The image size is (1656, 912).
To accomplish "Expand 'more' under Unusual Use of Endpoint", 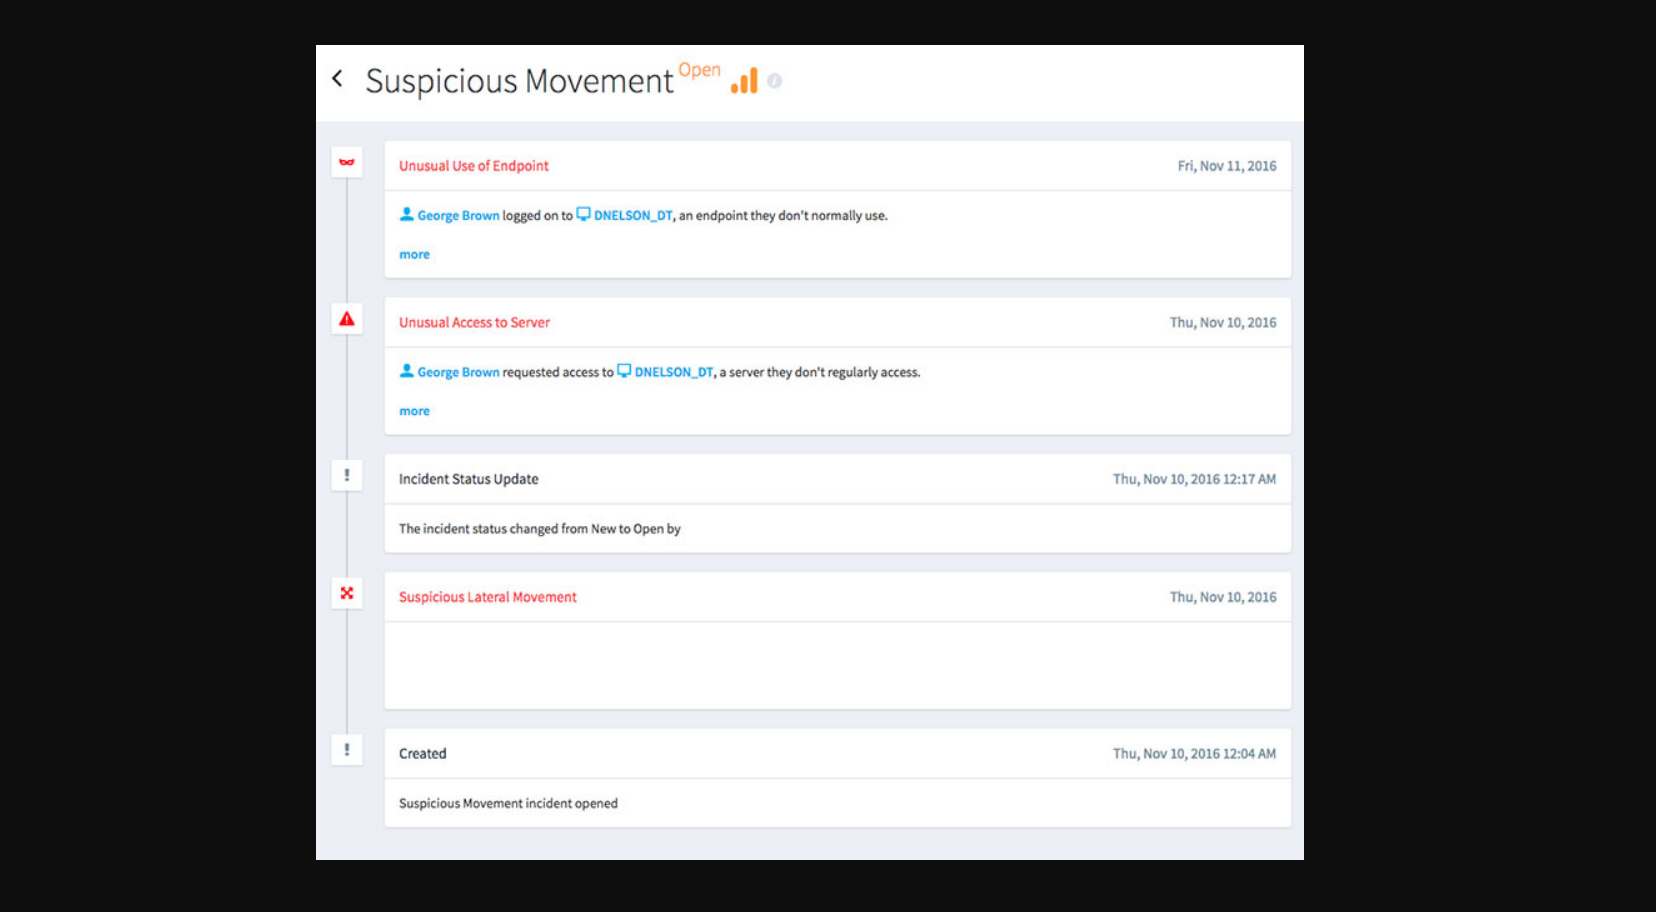I will pos(414,255).
